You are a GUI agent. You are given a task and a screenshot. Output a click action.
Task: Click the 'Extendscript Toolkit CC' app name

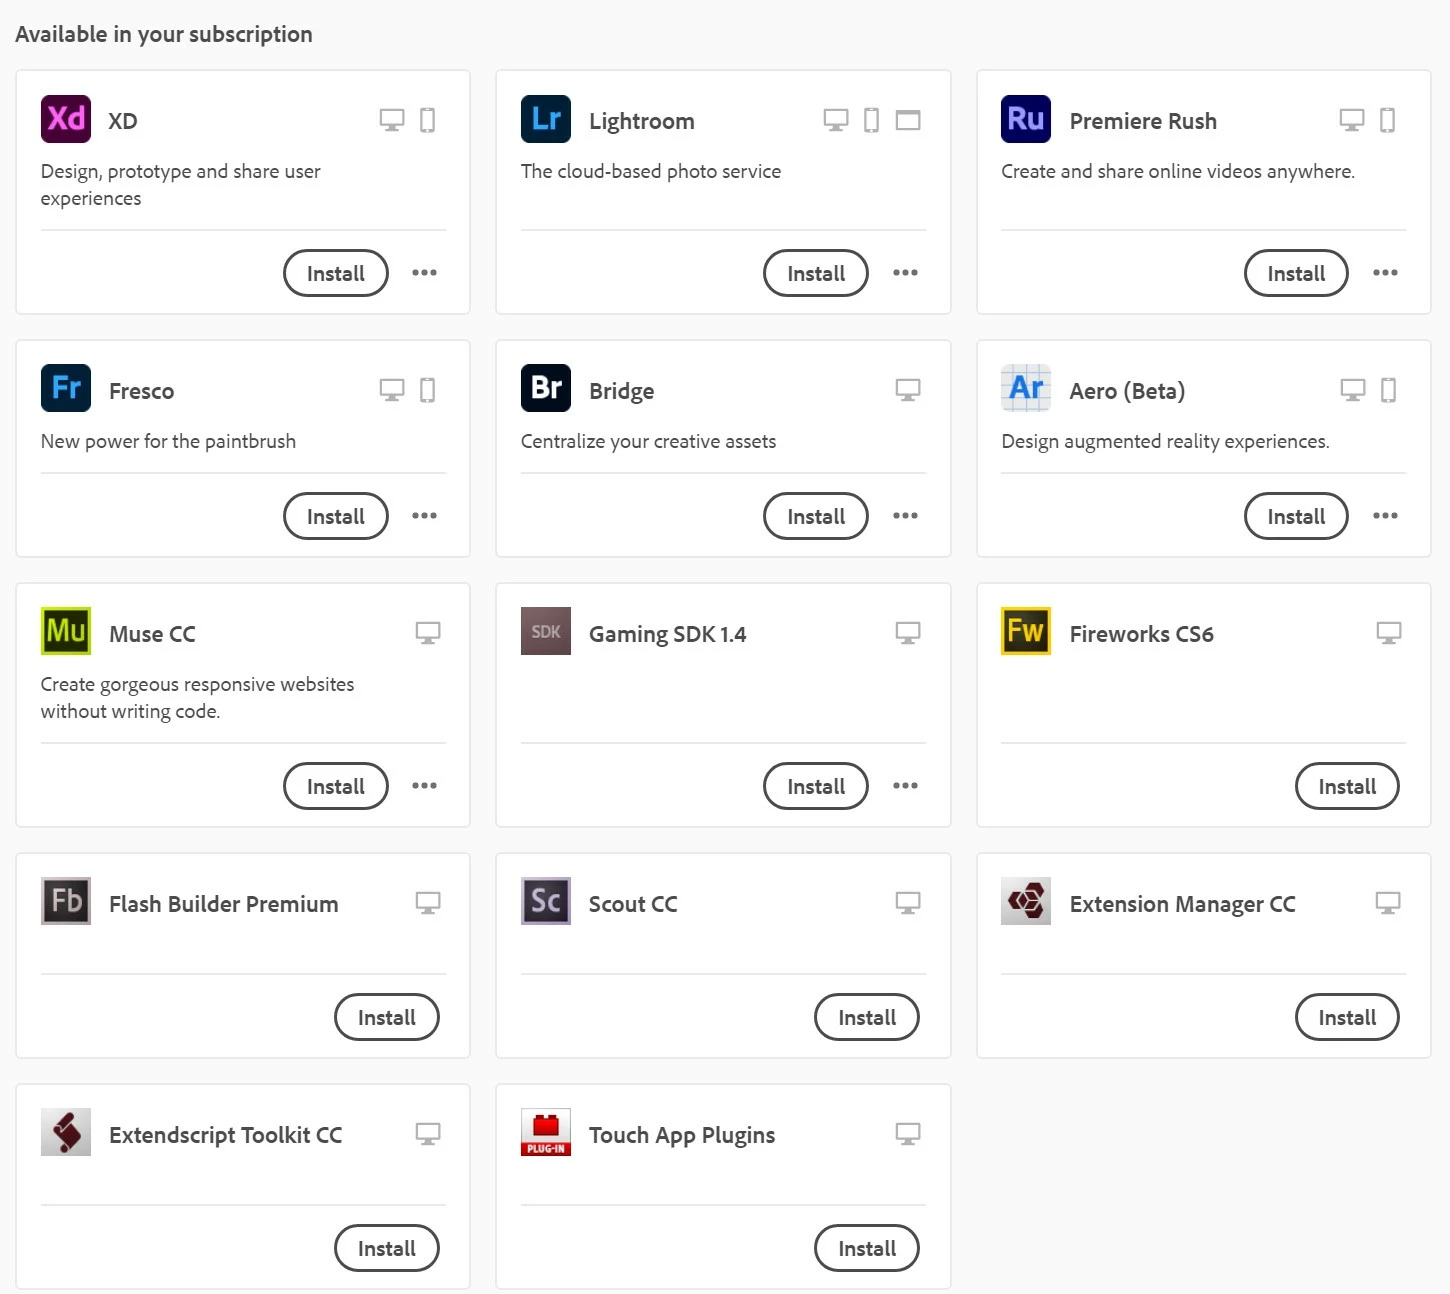pos(225,1135)
